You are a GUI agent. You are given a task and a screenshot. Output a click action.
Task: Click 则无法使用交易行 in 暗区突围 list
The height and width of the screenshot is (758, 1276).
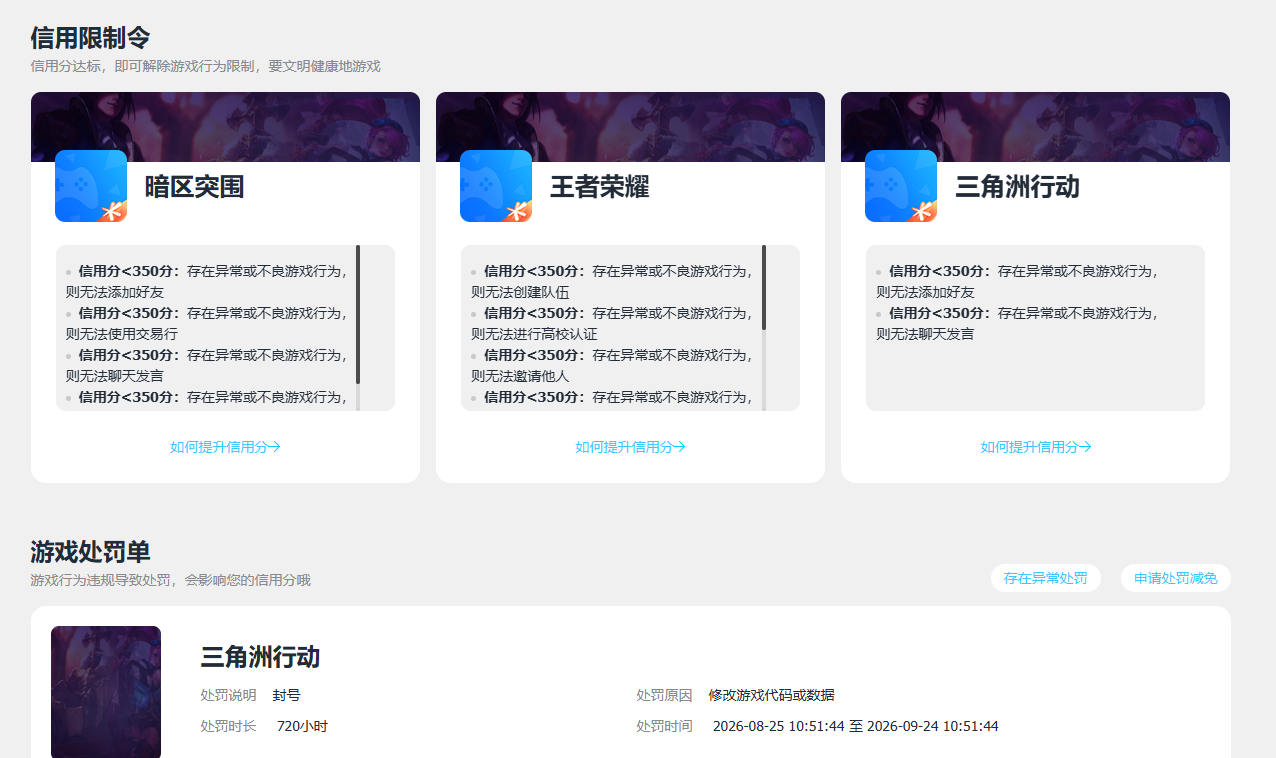pos(122,334)
